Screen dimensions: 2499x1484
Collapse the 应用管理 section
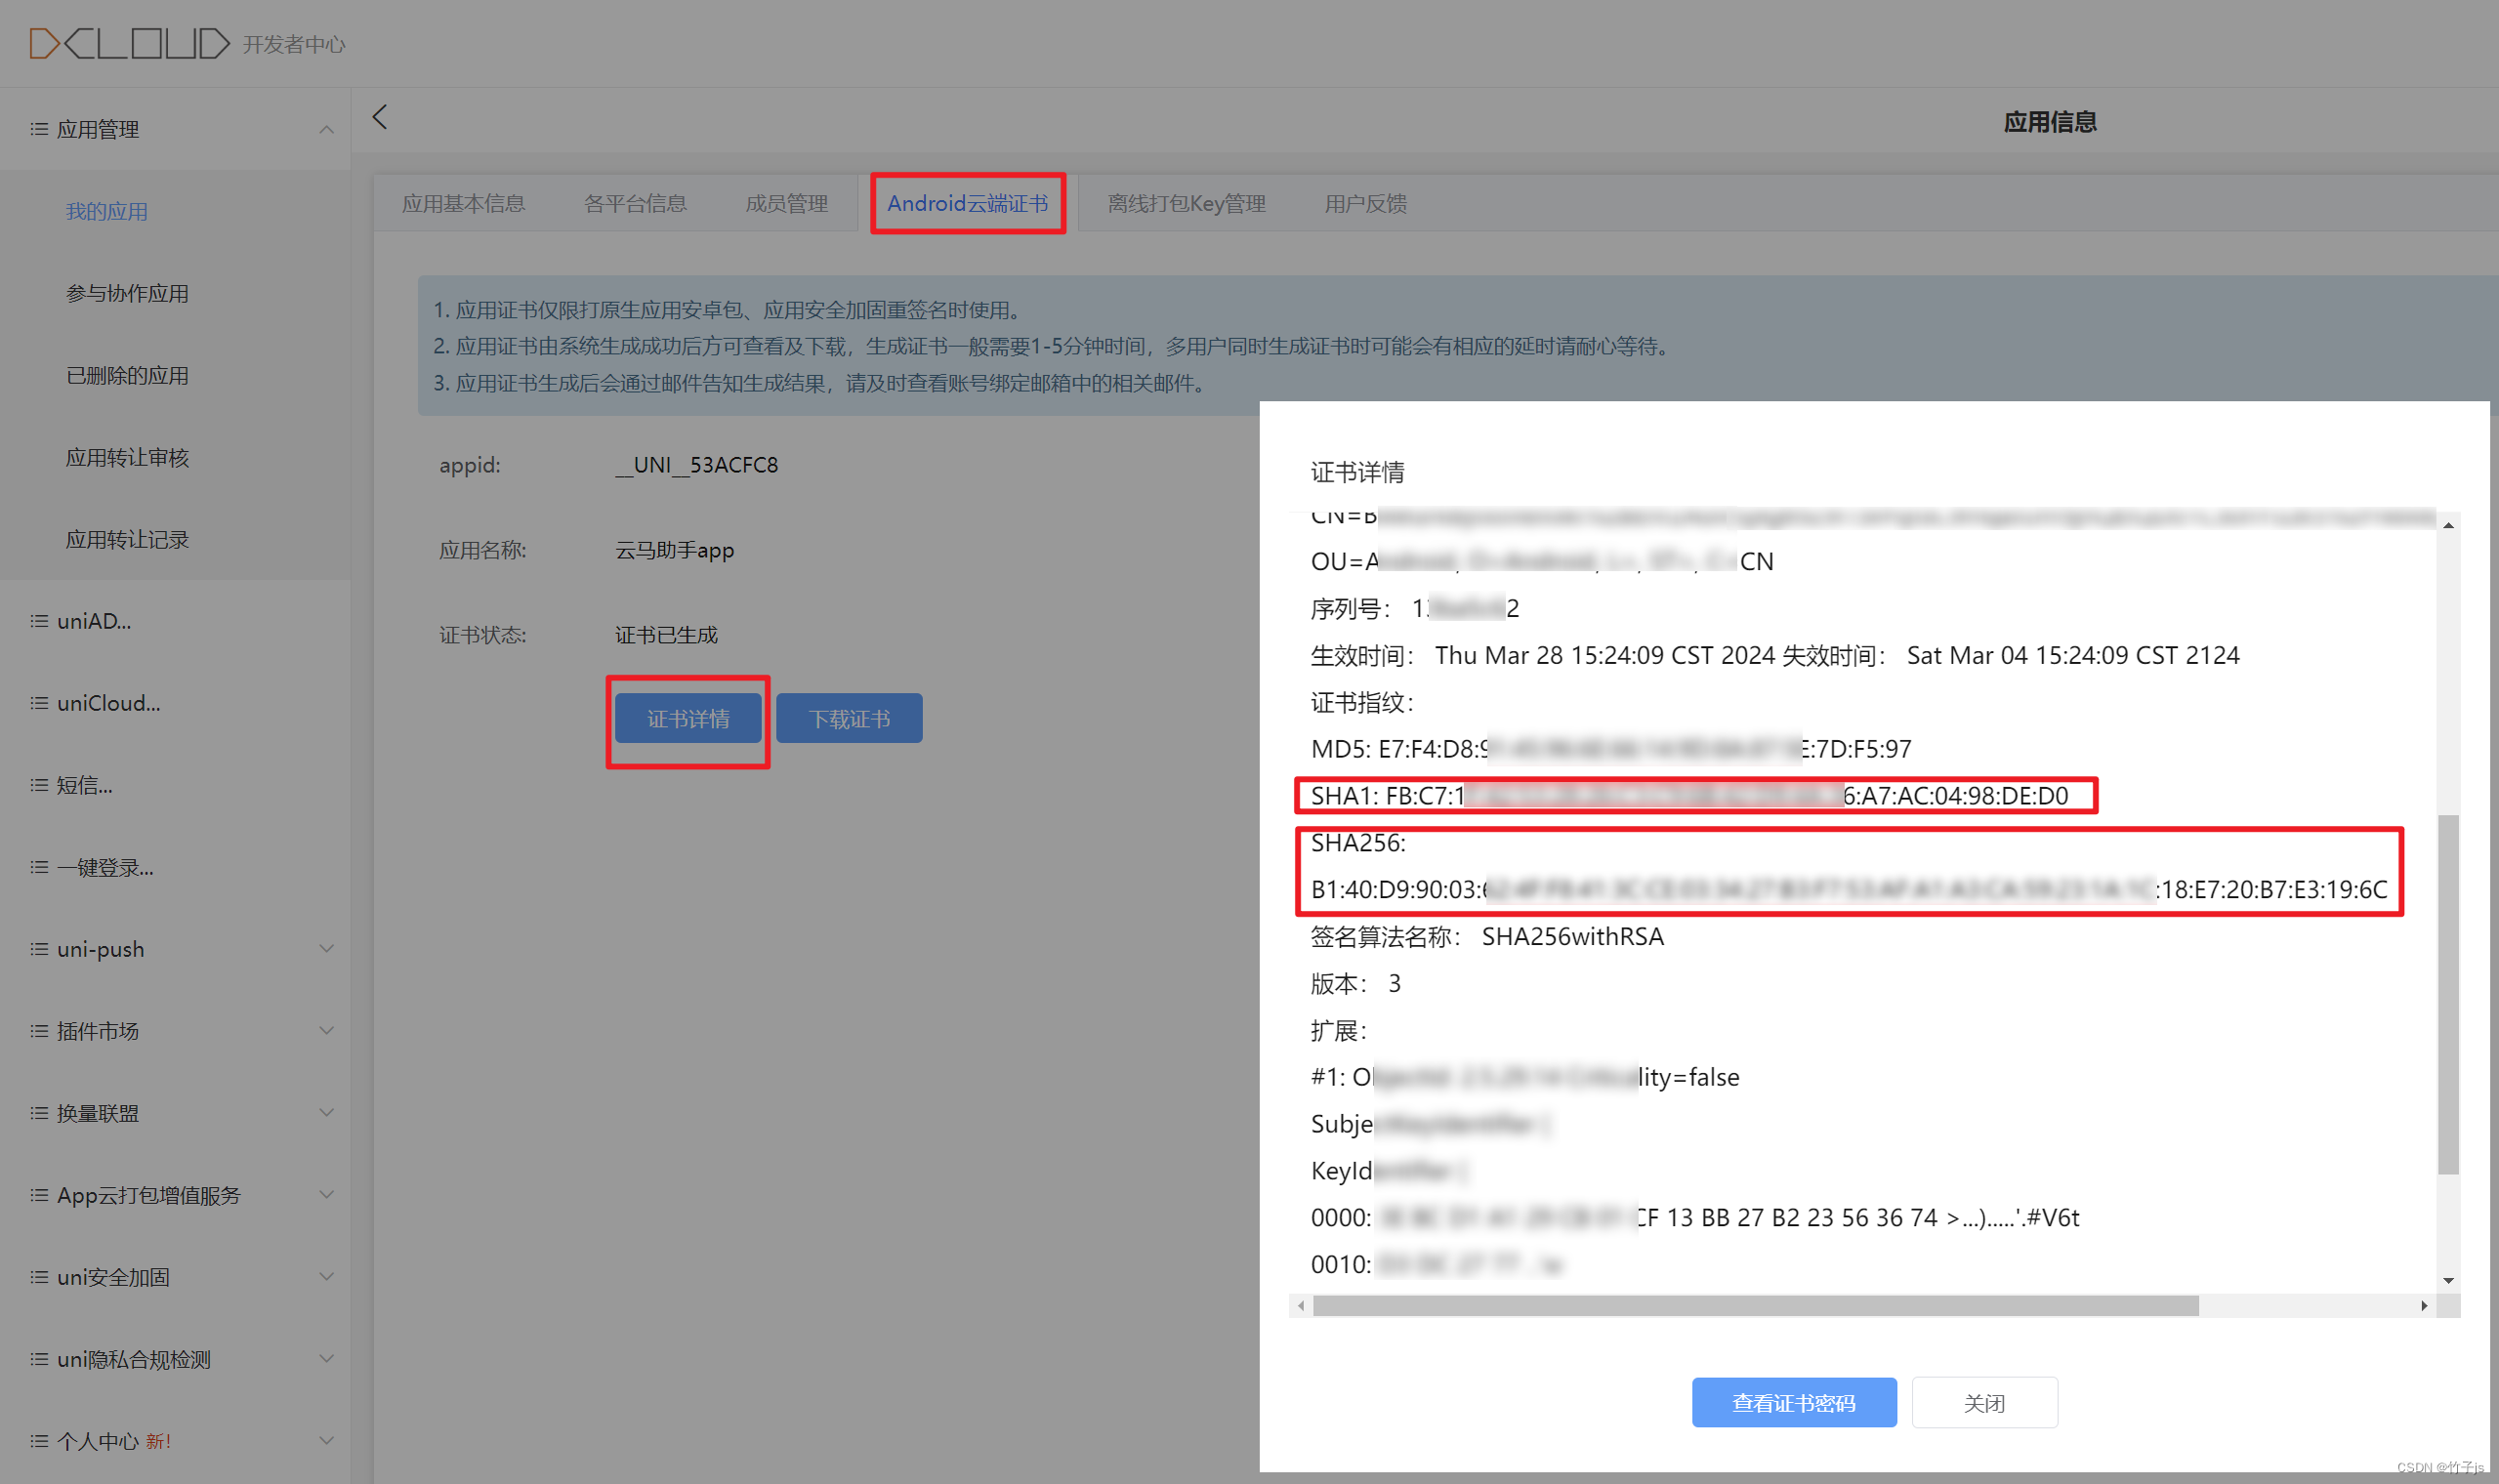[x=326, y=129]
